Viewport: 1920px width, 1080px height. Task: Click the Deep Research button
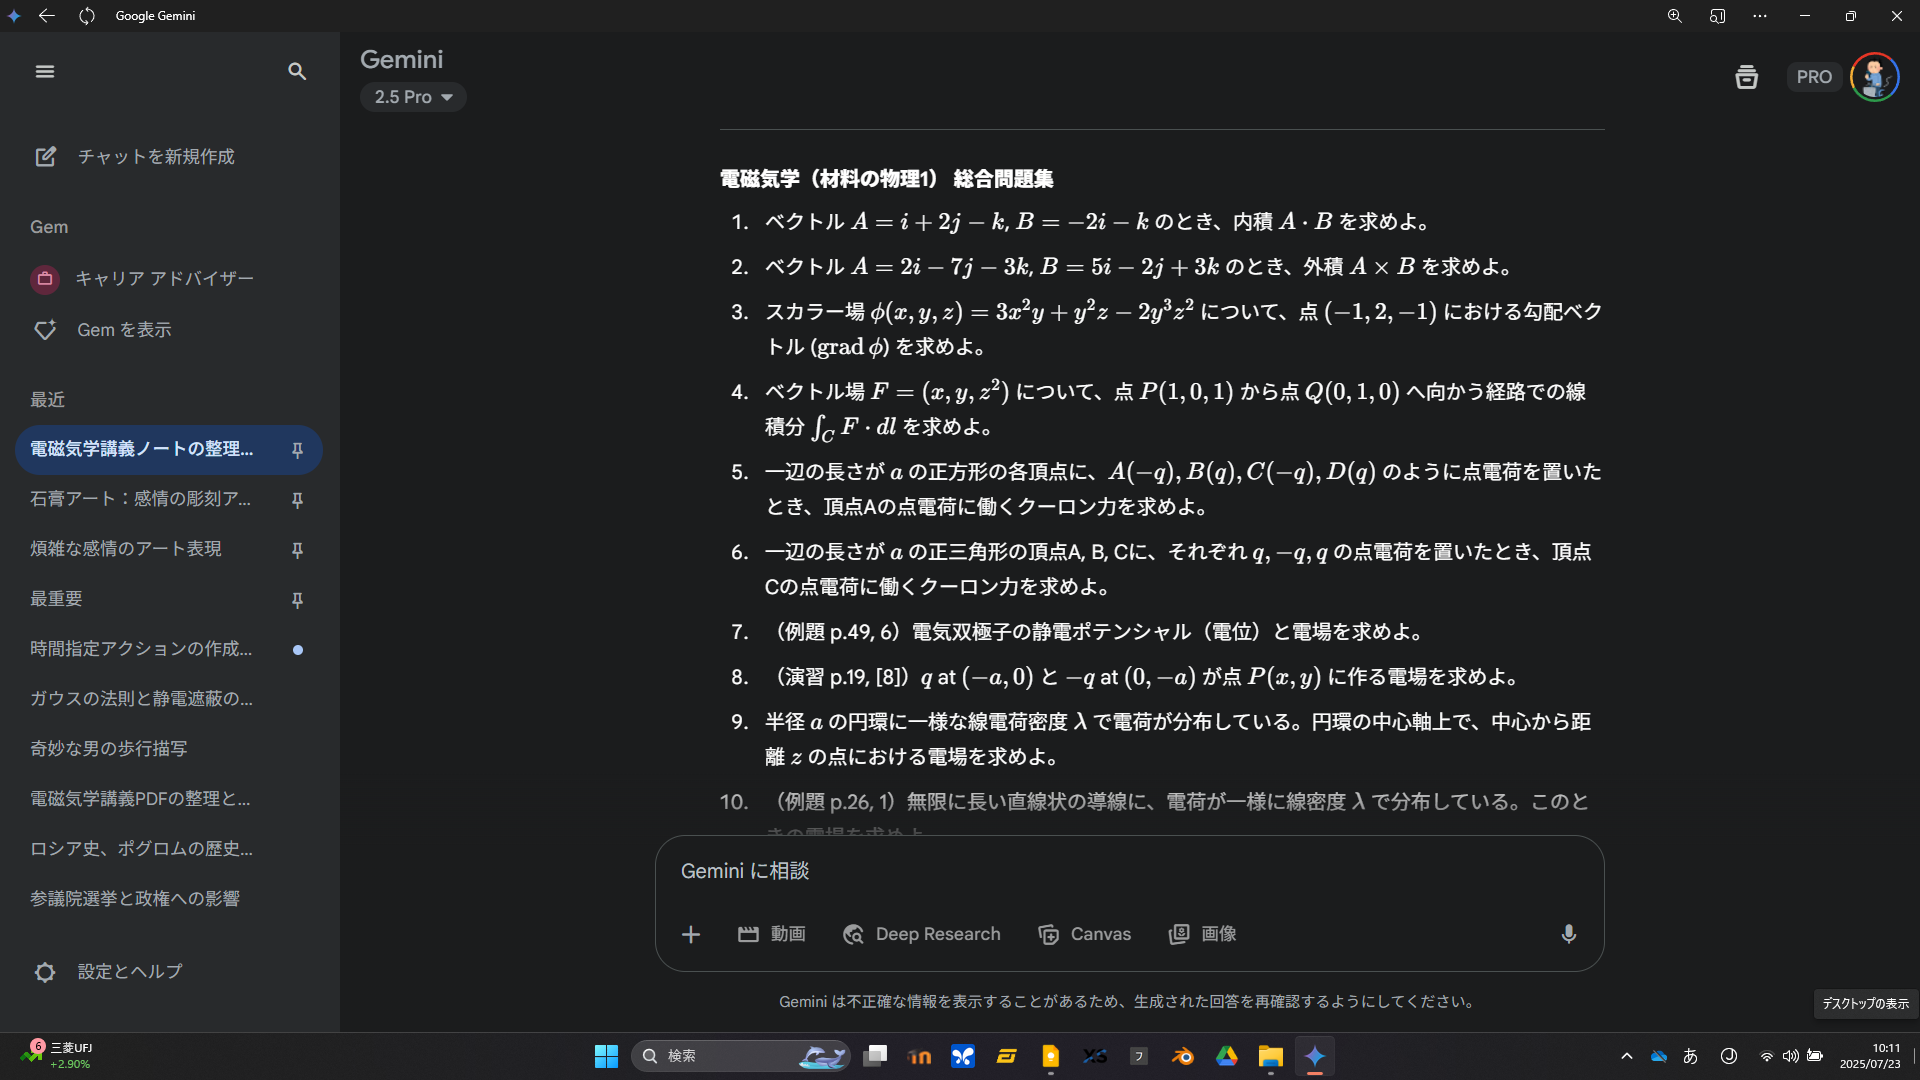point(922,934)
